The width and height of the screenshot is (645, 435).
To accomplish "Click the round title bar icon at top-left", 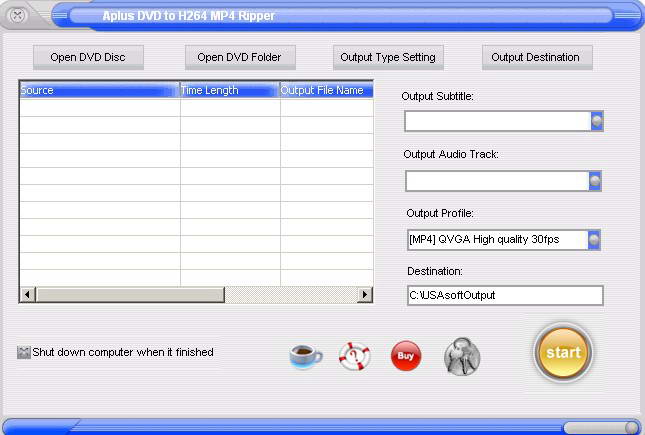I will coord(17,16).
